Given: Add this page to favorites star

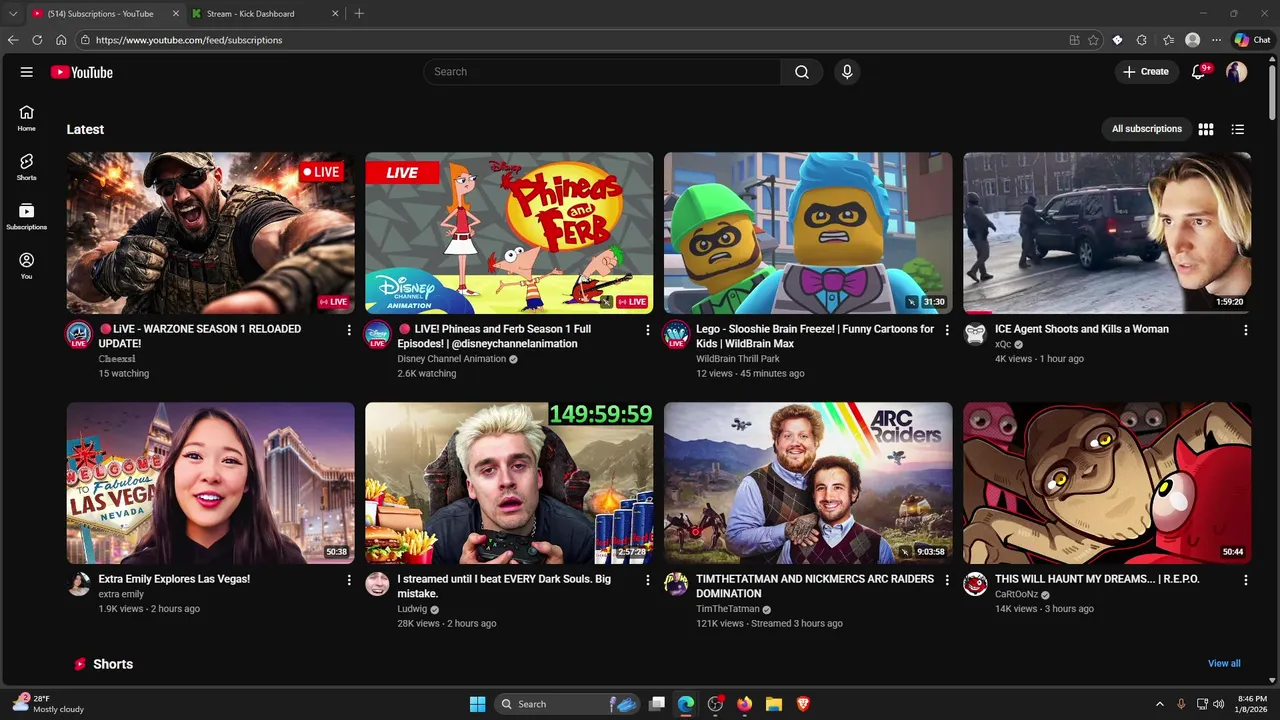Looking at the screenshot, I should (x=1093, y=40).
